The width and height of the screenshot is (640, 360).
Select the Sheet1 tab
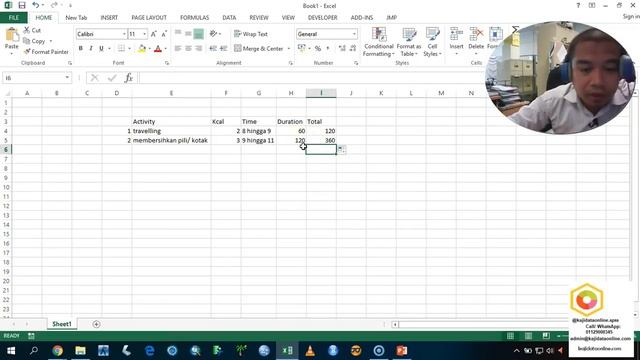point(62,324)
